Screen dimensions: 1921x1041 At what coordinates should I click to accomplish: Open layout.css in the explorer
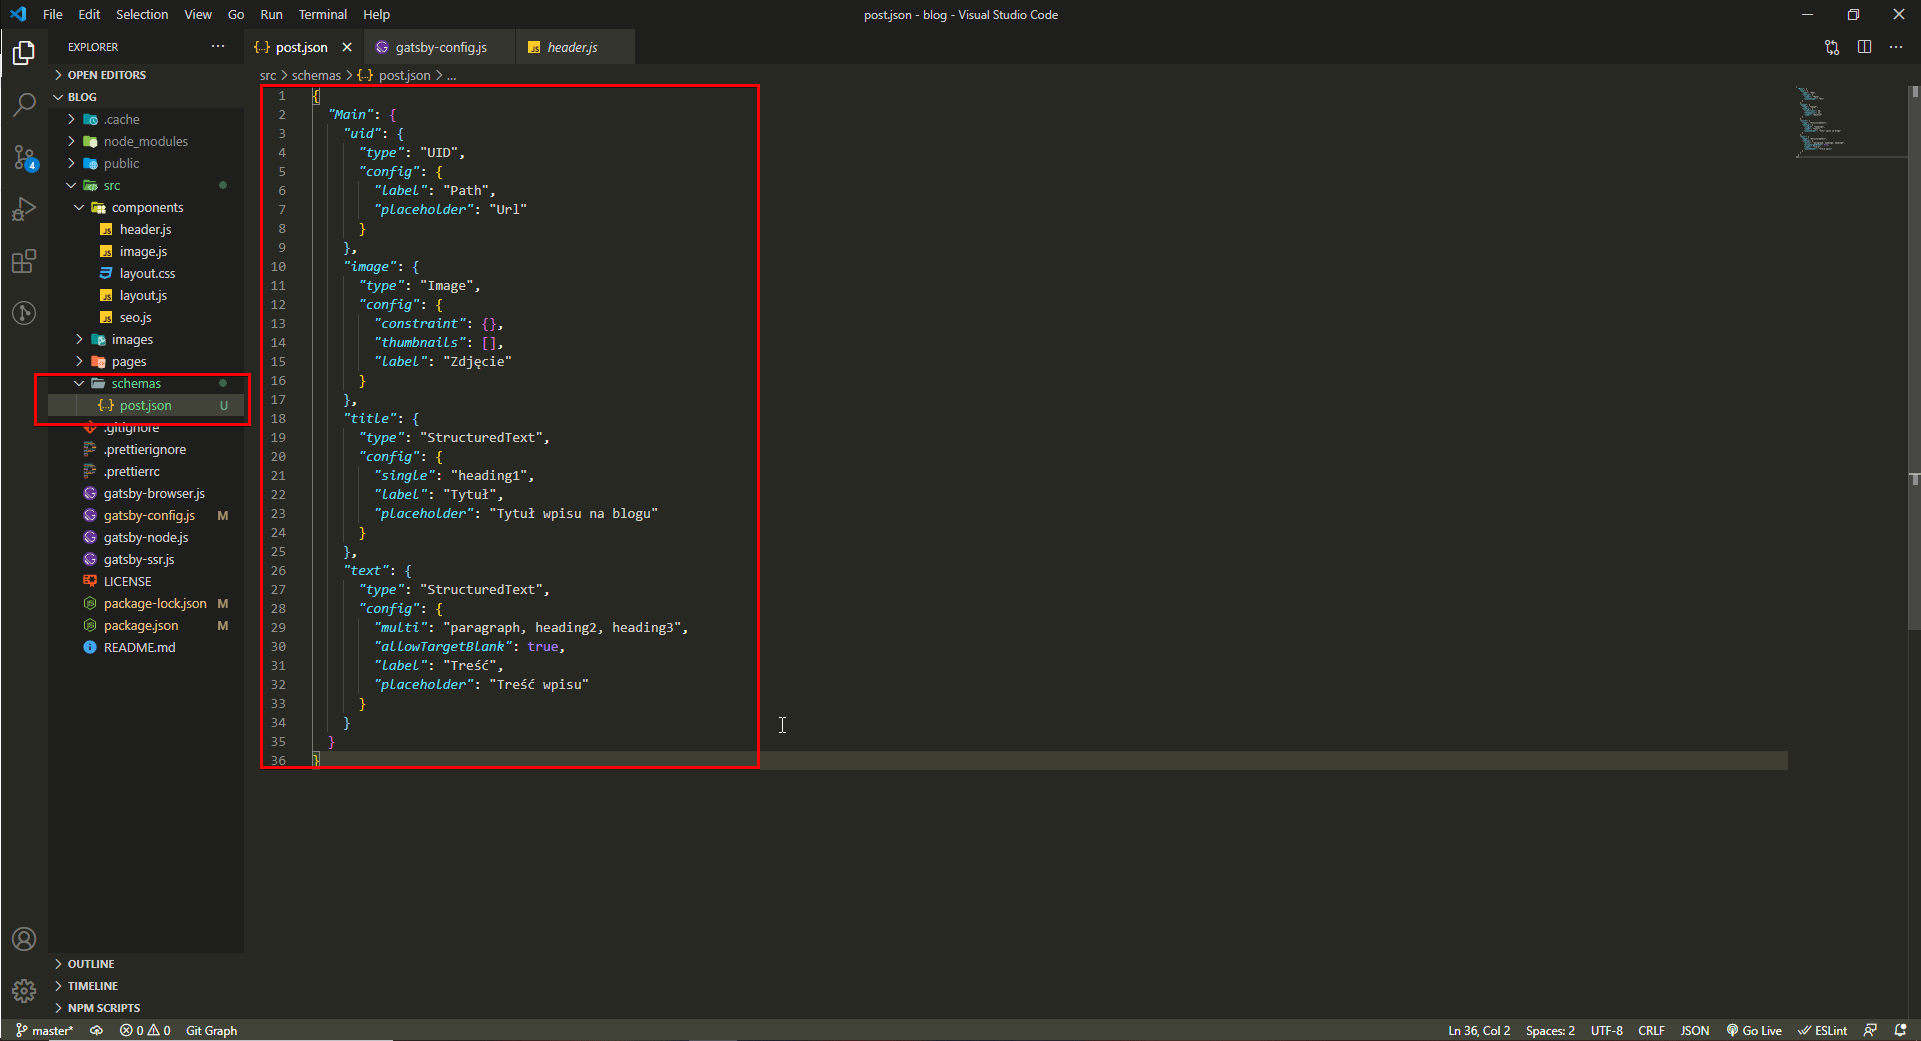(x=147, y=273)
